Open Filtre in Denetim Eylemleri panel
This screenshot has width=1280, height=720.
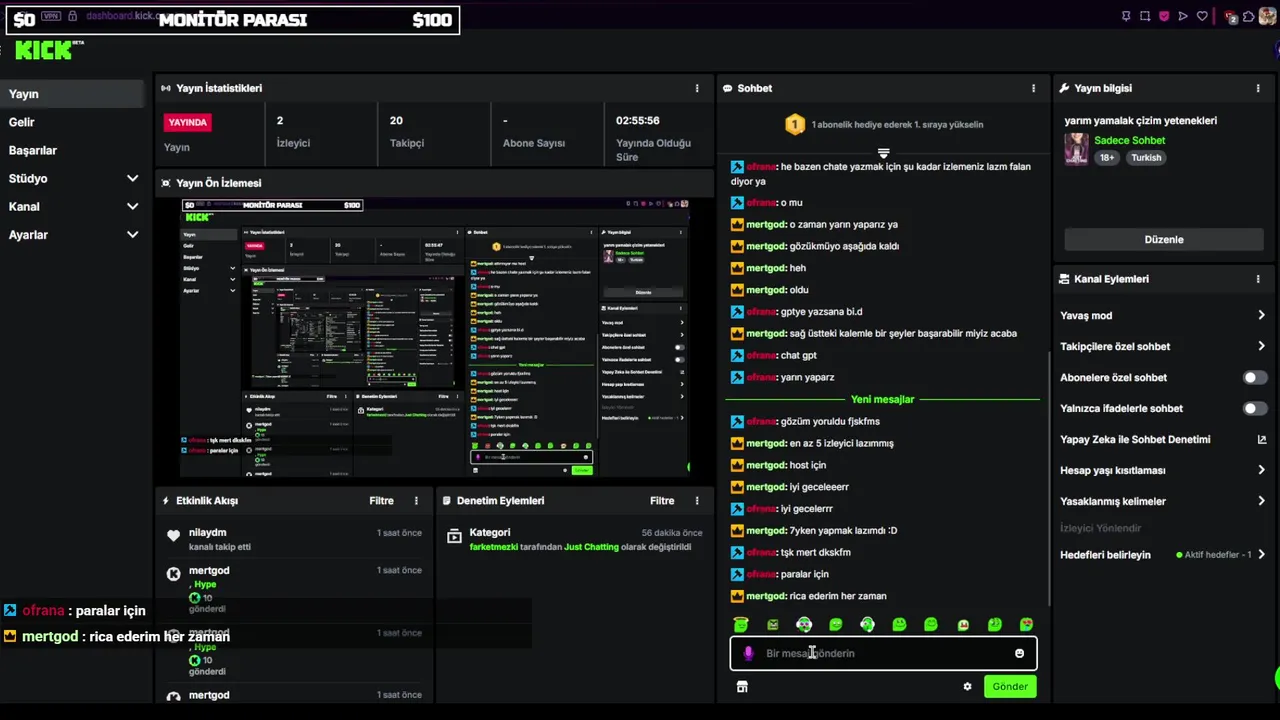[662, 500]
